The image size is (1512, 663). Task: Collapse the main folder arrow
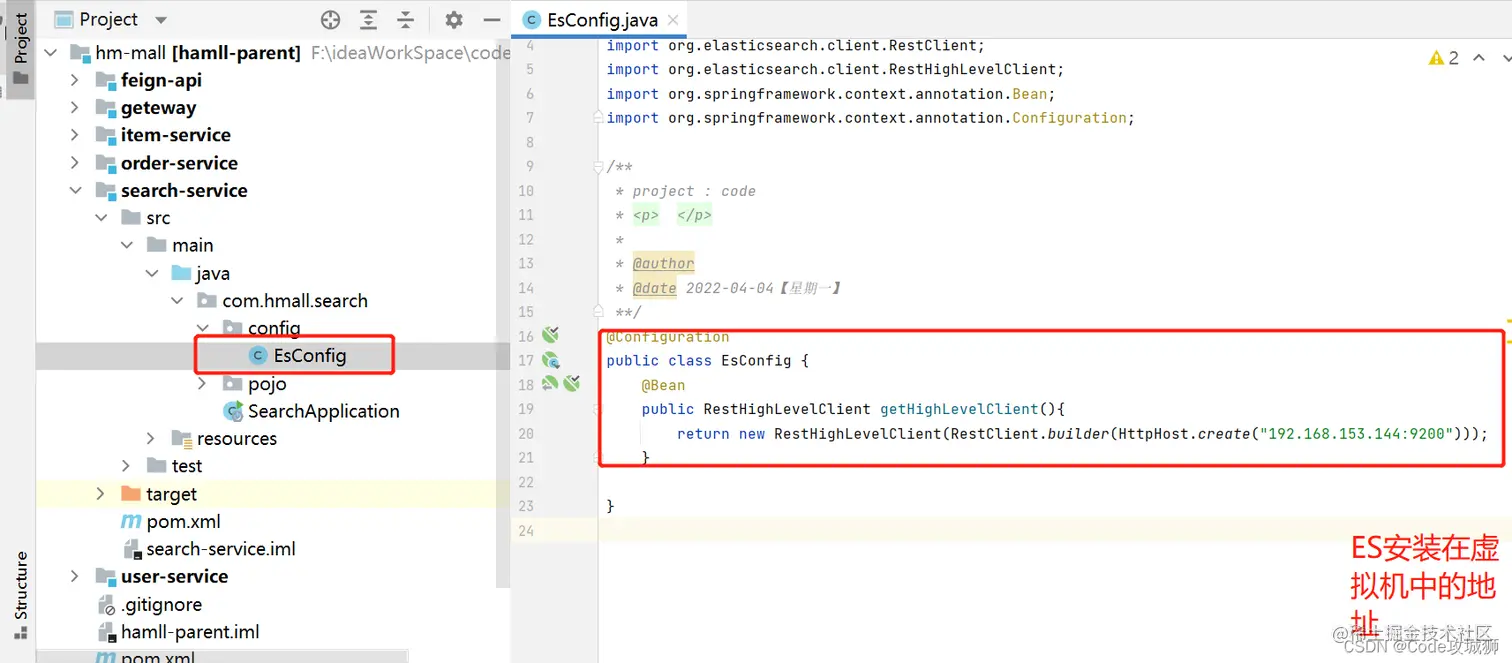pyautogui.click(x=126, y=245)
